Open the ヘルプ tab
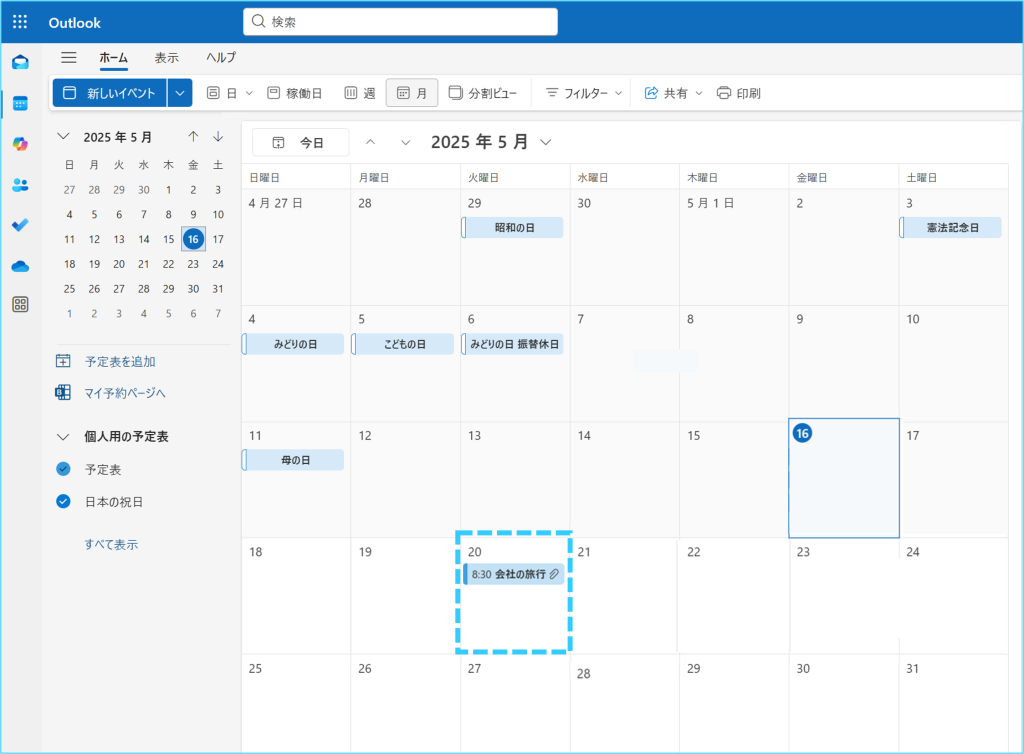This screenshot has width=1024, height=754. pyautogui.click(x=221, y=57)
